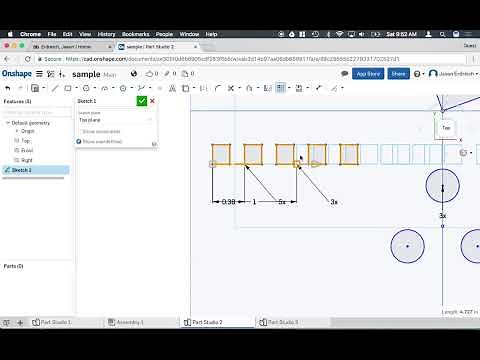Select Sketch 1 in feature list
This screenshot has height=360, width=480.
pyautogui.click(x=36, y=170)
